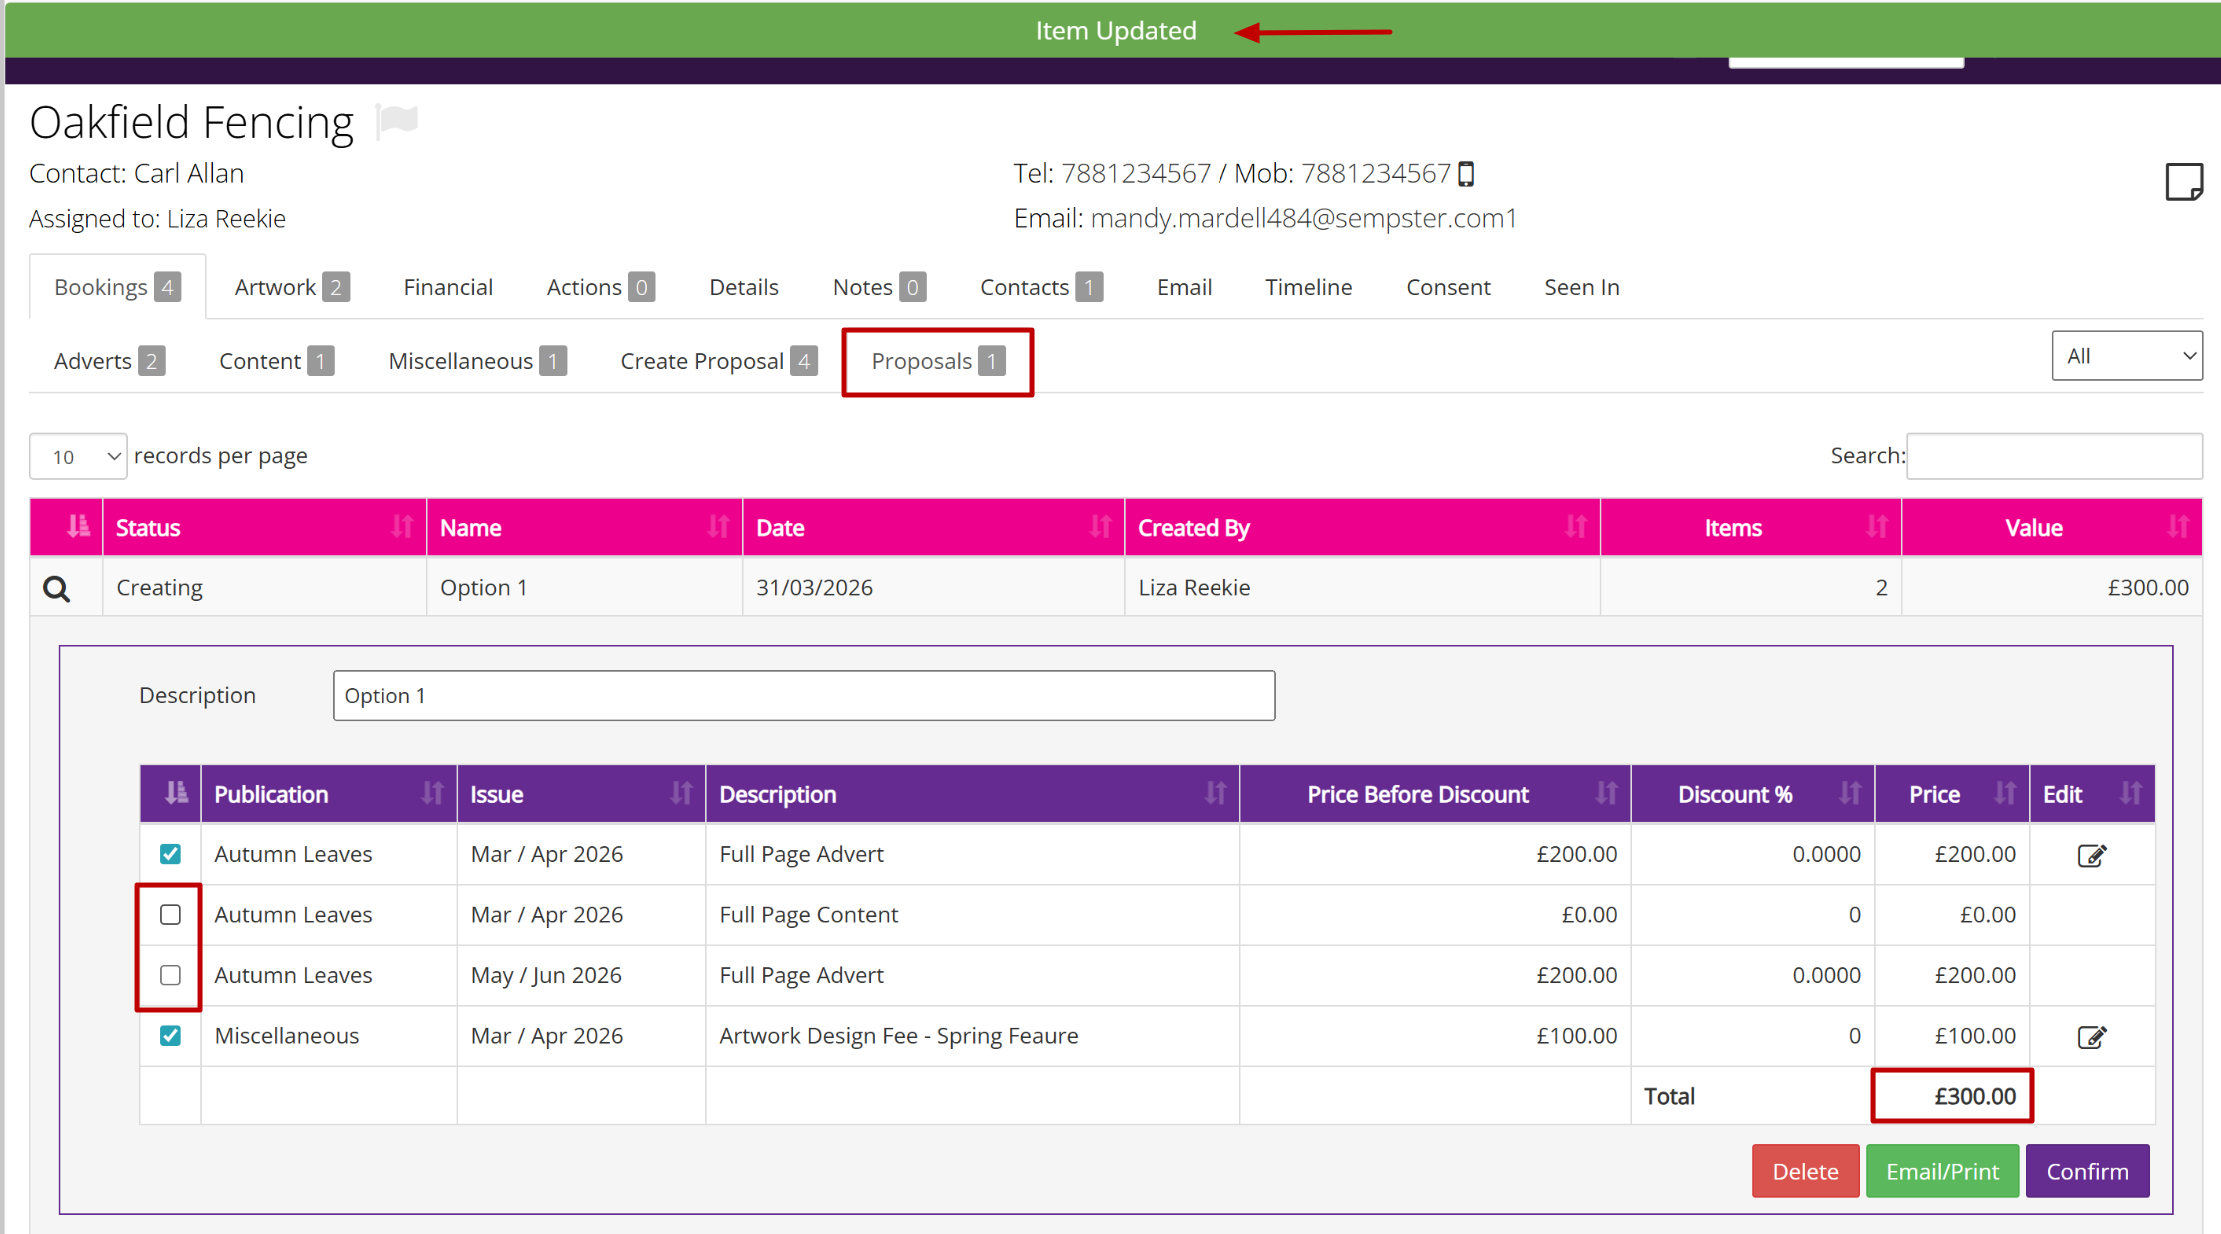Screen dimensions: 2221x1234
Task: Open the Consent tab
Action: pos(1448,287)
